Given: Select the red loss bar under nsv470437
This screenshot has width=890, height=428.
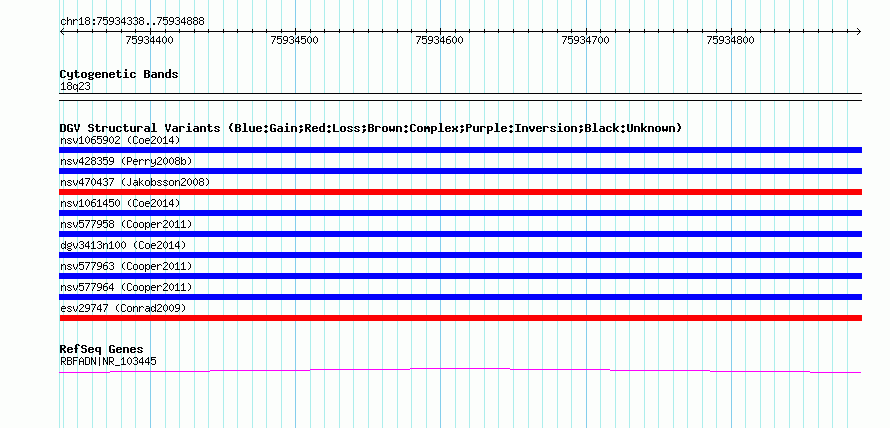Looking at the screenshot, I should 460,192.
